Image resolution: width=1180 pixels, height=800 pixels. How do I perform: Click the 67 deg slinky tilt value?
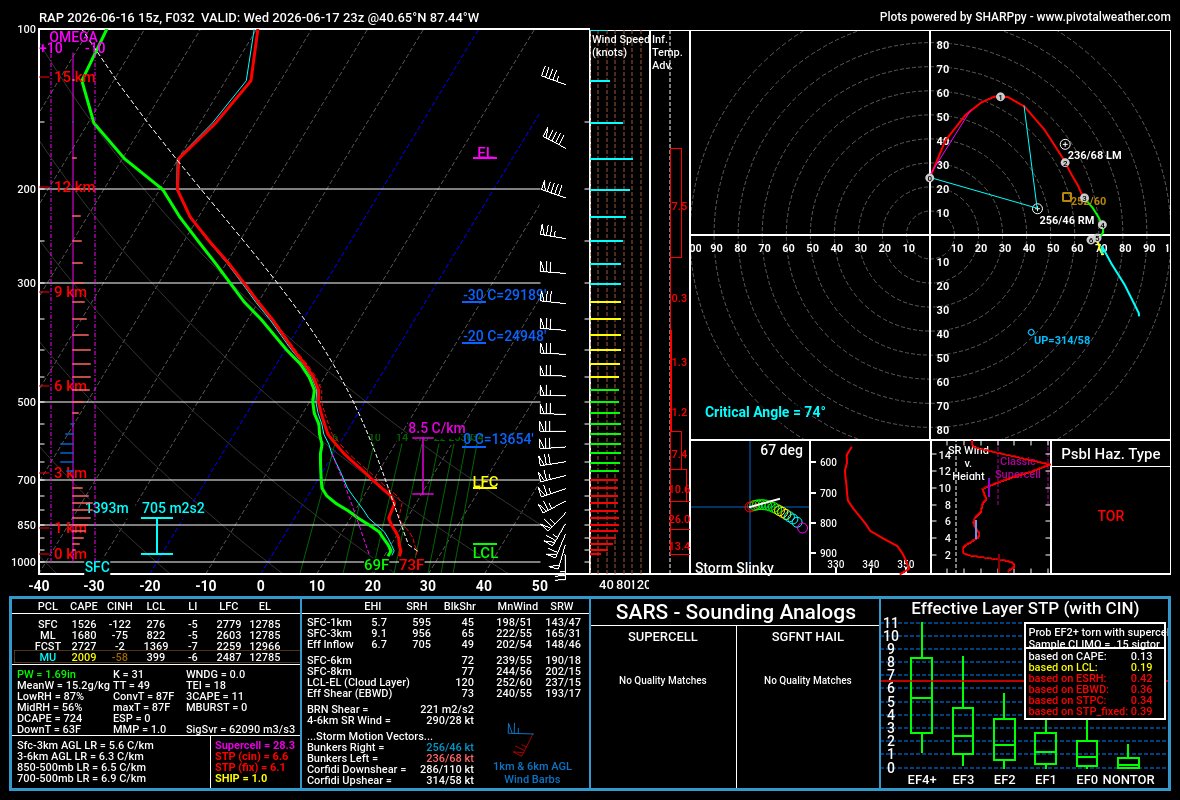coord(781,450)
